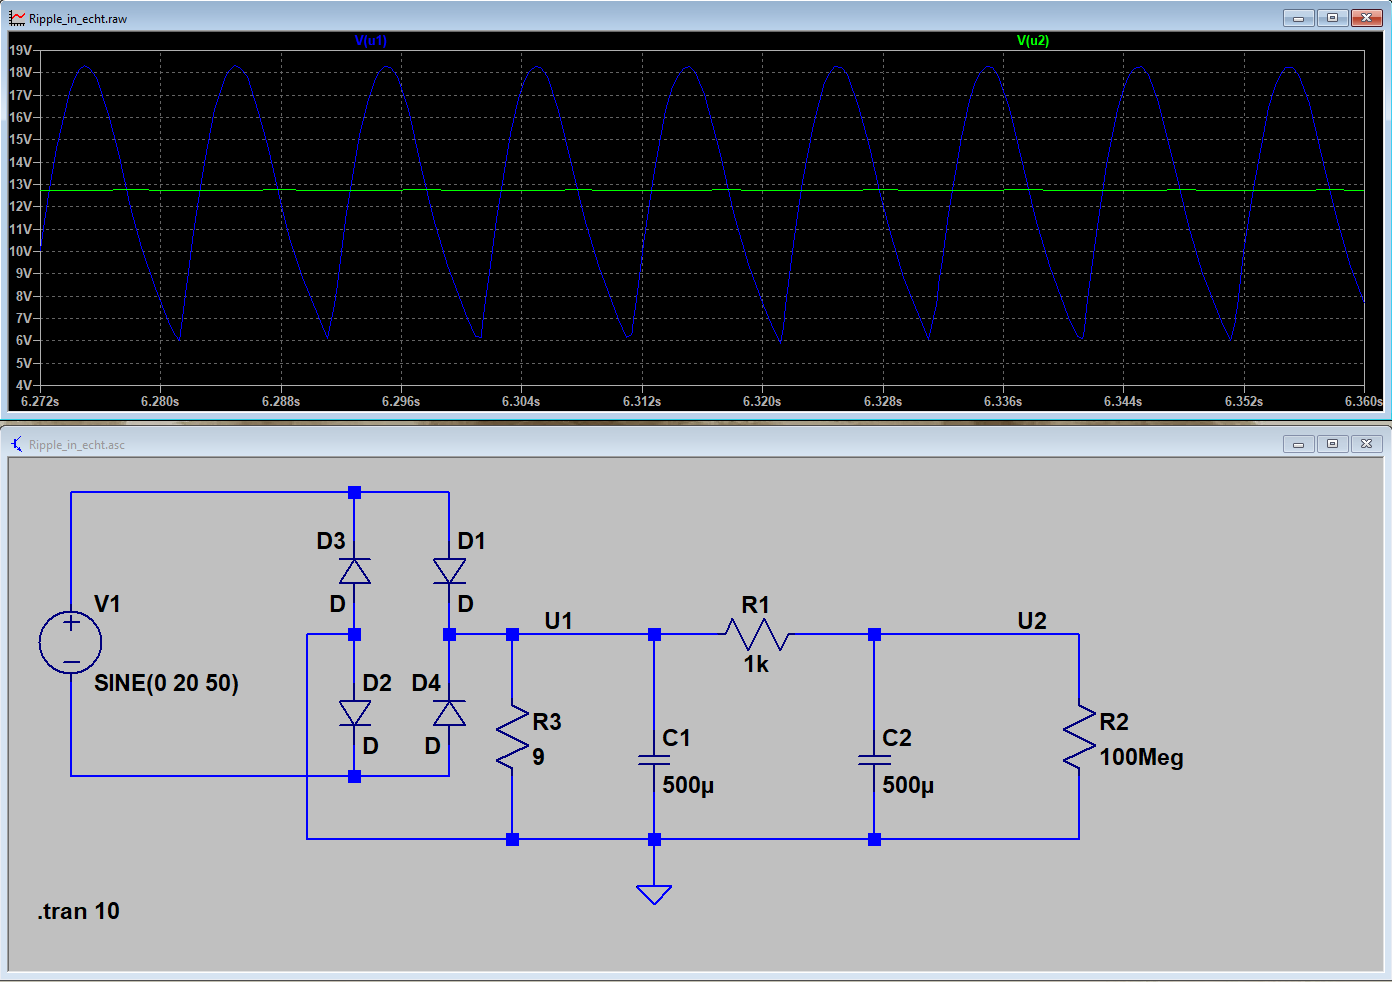1392x982 pixels.
Task: Click the SINE(0 20 50) source value text
Action: 166,683
